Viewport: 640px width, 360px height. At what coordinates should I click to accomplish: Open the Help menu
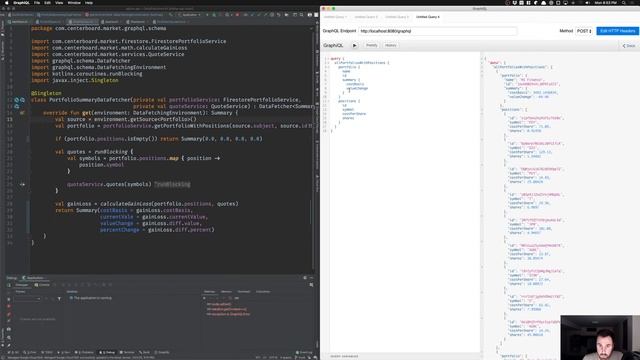point(89,3)
